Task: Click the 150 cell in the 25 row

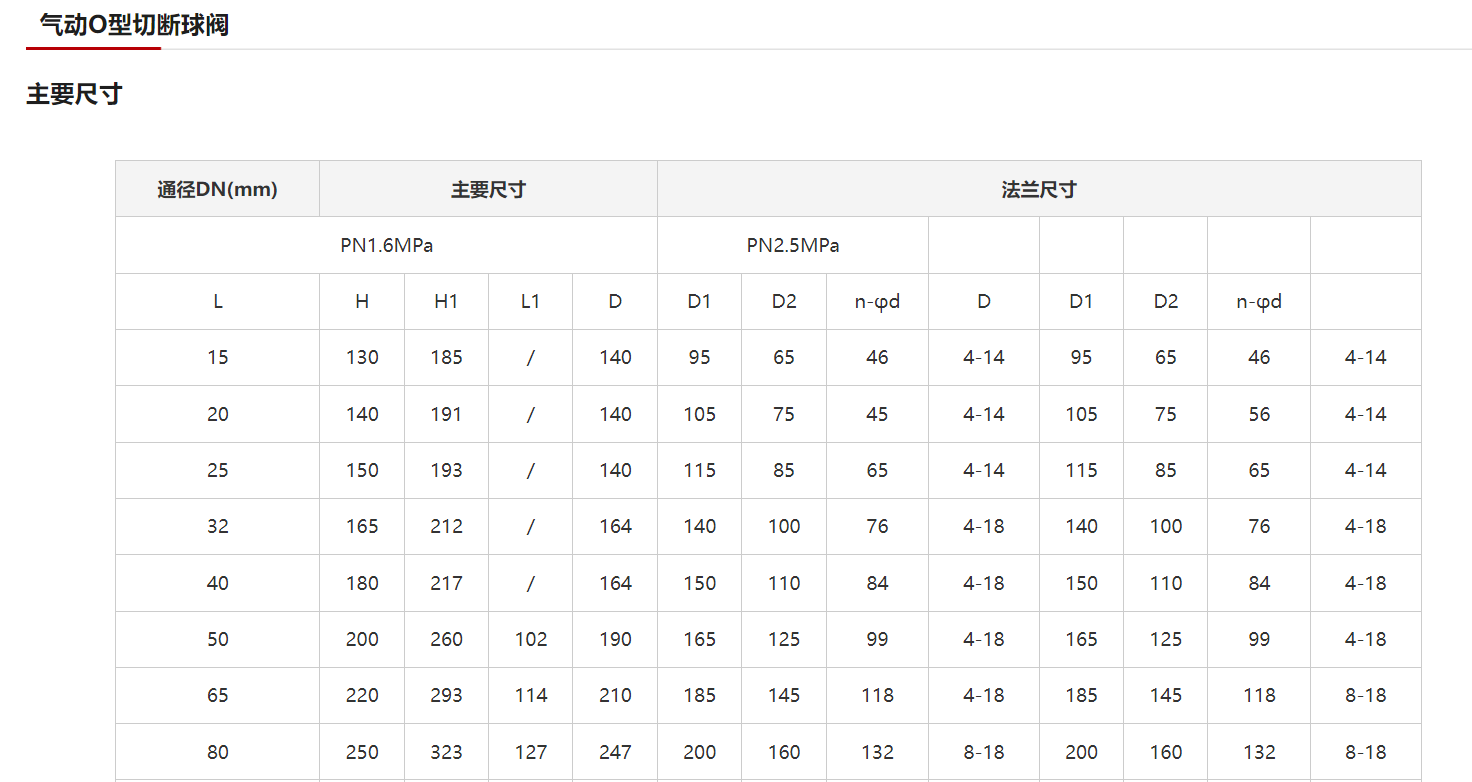Action: [x=362, y=470]
